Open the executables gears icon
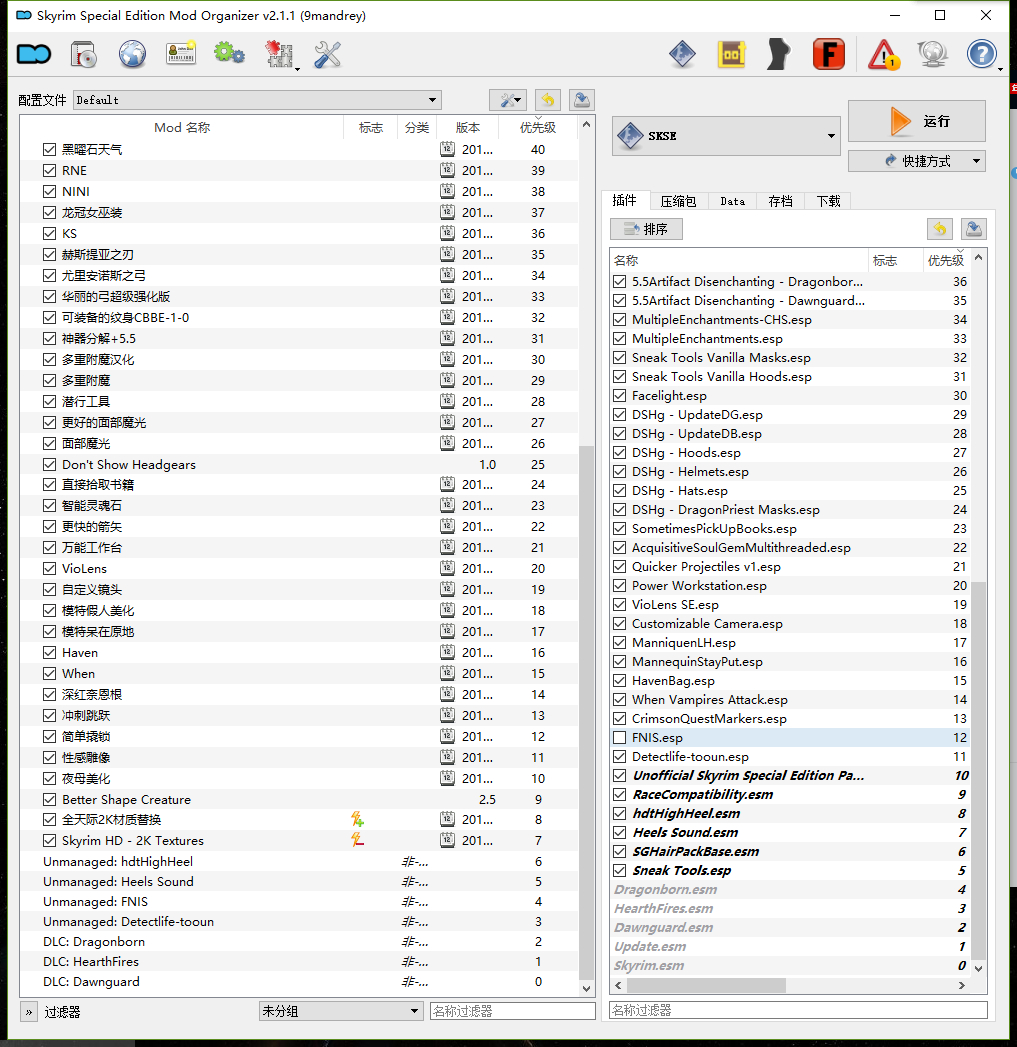This screenshot has width=1017, height=1047. (x=230, y=53)
